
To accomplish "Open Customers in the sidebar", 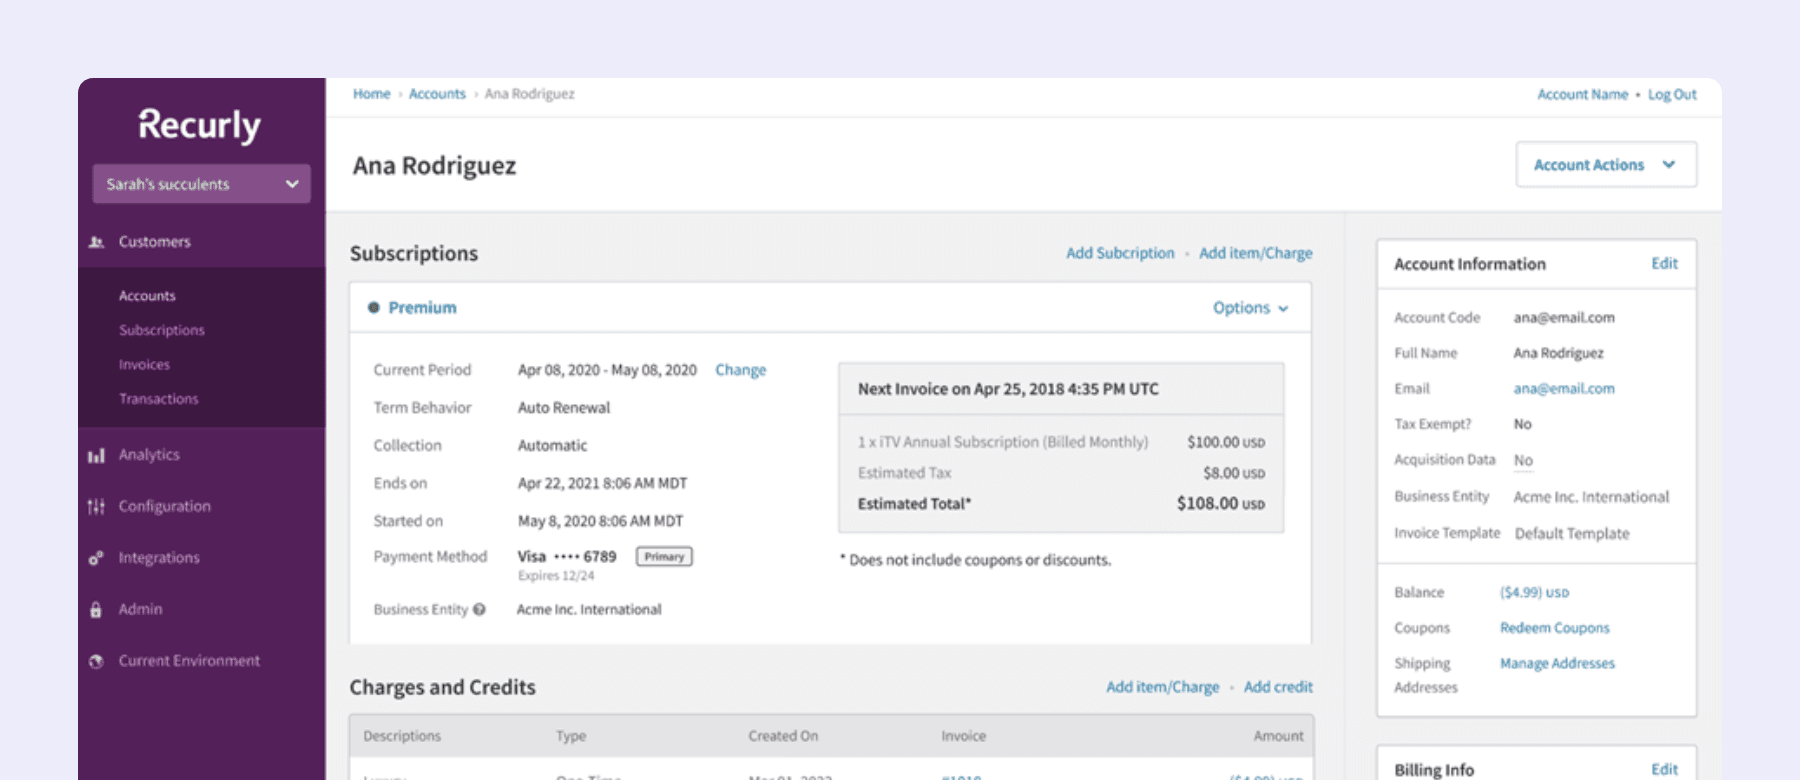I will [x=154, y=242].
